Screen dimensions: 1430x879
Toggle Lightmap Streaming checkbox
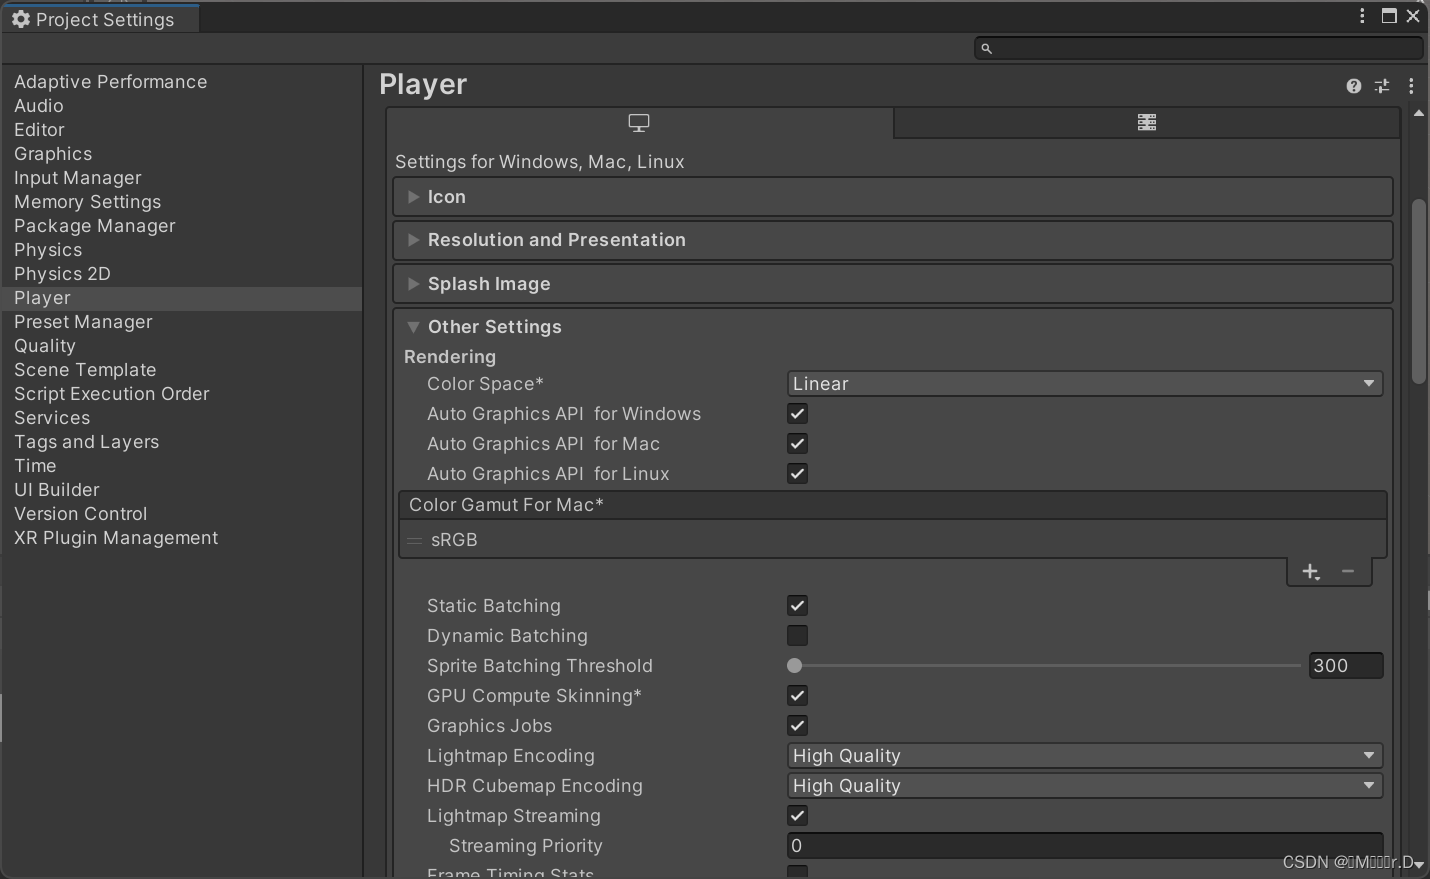tap(797, 816)
